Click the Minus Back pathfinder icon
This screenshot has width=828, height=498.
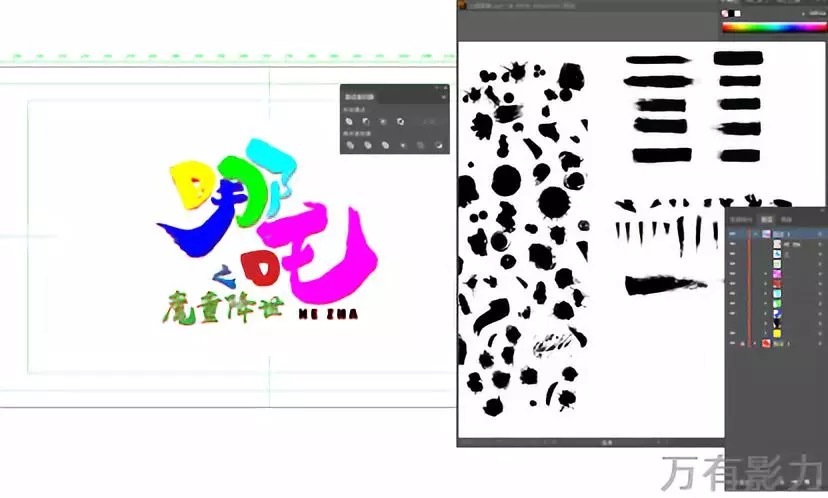(x=438, y=145)
